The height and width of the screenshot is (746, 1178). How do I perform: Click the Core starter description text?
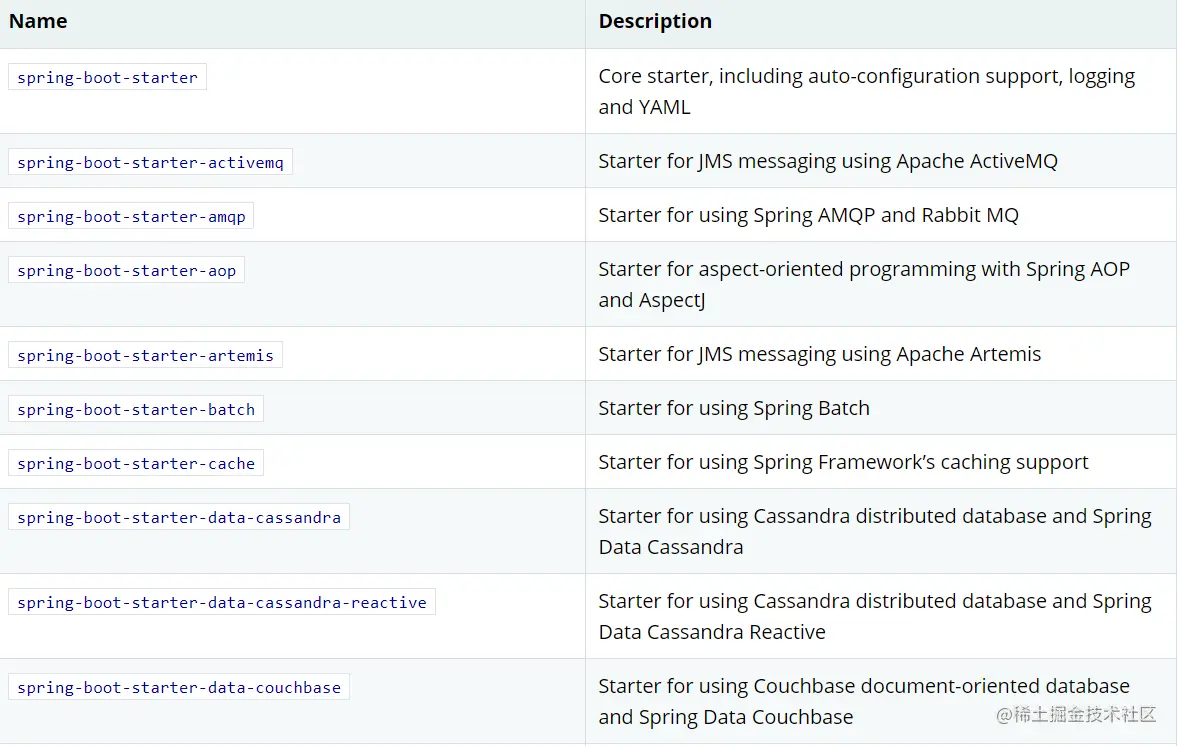[866, 91]
